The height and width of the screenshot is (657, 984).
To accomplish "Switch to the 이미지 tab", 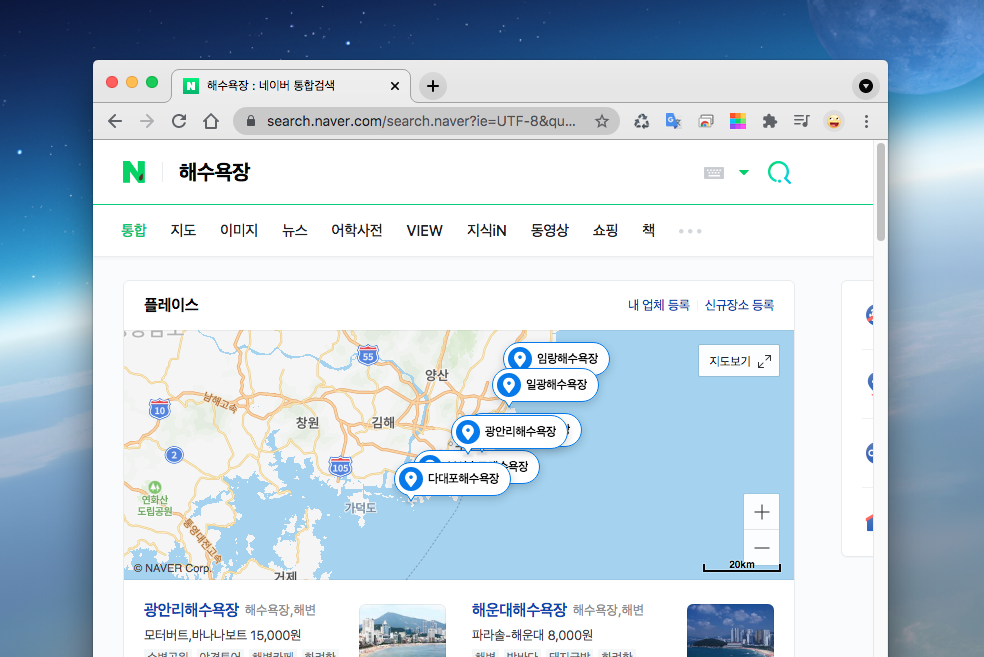I will pyautogui.click(x=239, y=230).
